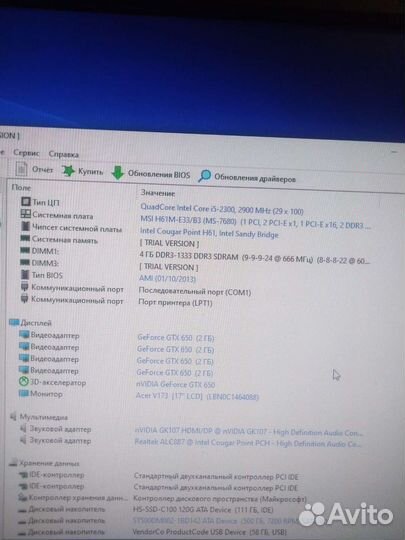Image resolution: width=405 pixels, height=540 pixels.
Task: Click the Тип ЦП processor icon
Action: [x=25, y=201]
